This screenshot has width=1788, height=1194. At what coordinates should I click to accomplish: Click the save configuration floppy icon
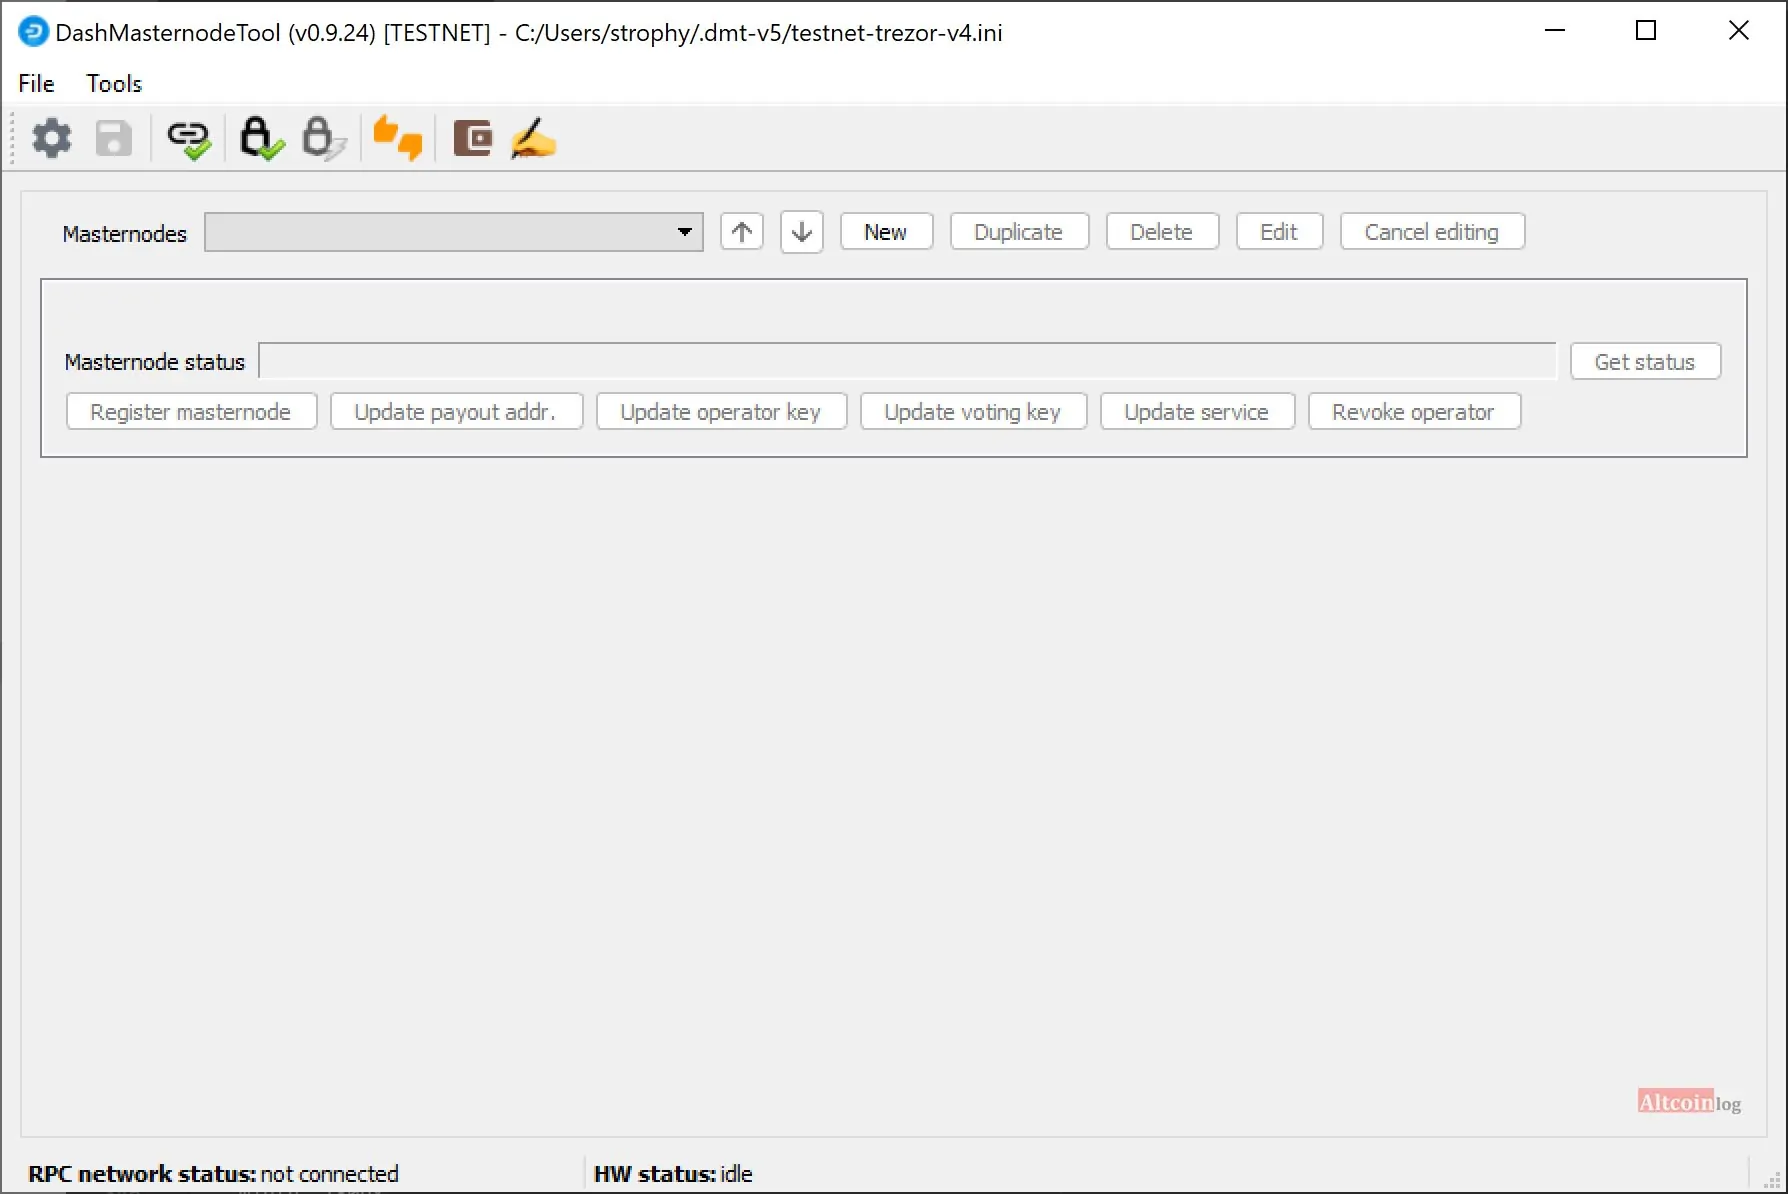pyautogui.click(x=114, y=138)
